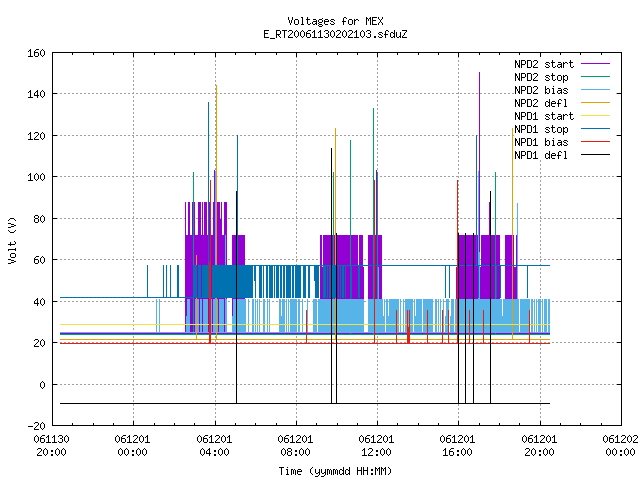Viewport: 640px width, 480px height.
Task: Click the black NPD1 defl legend line
Action: (x=595, y=155)
